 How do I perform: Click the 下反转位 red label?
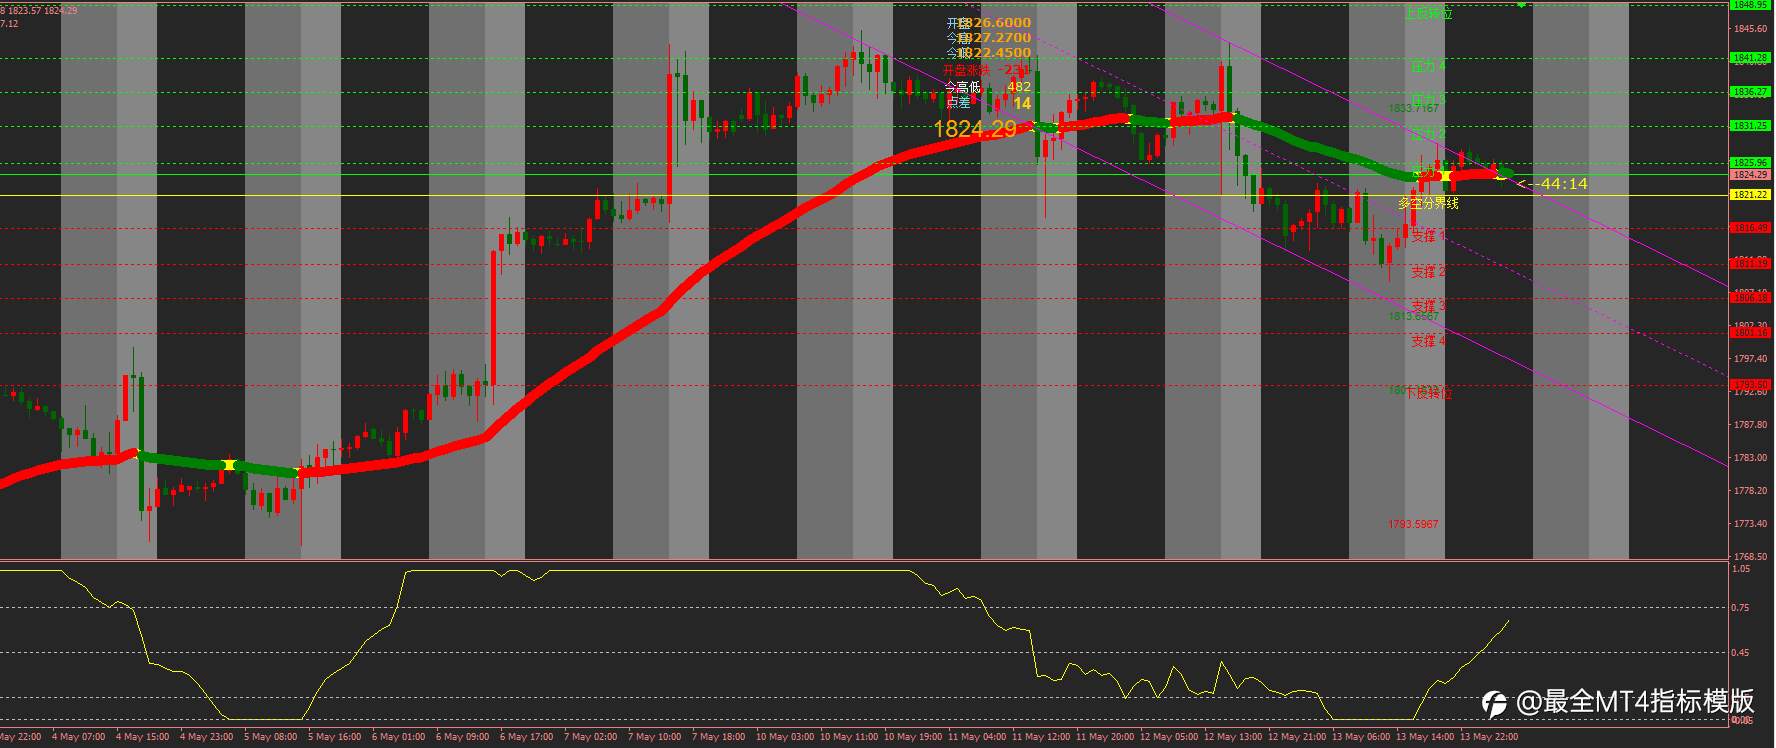coord(1428,393)
